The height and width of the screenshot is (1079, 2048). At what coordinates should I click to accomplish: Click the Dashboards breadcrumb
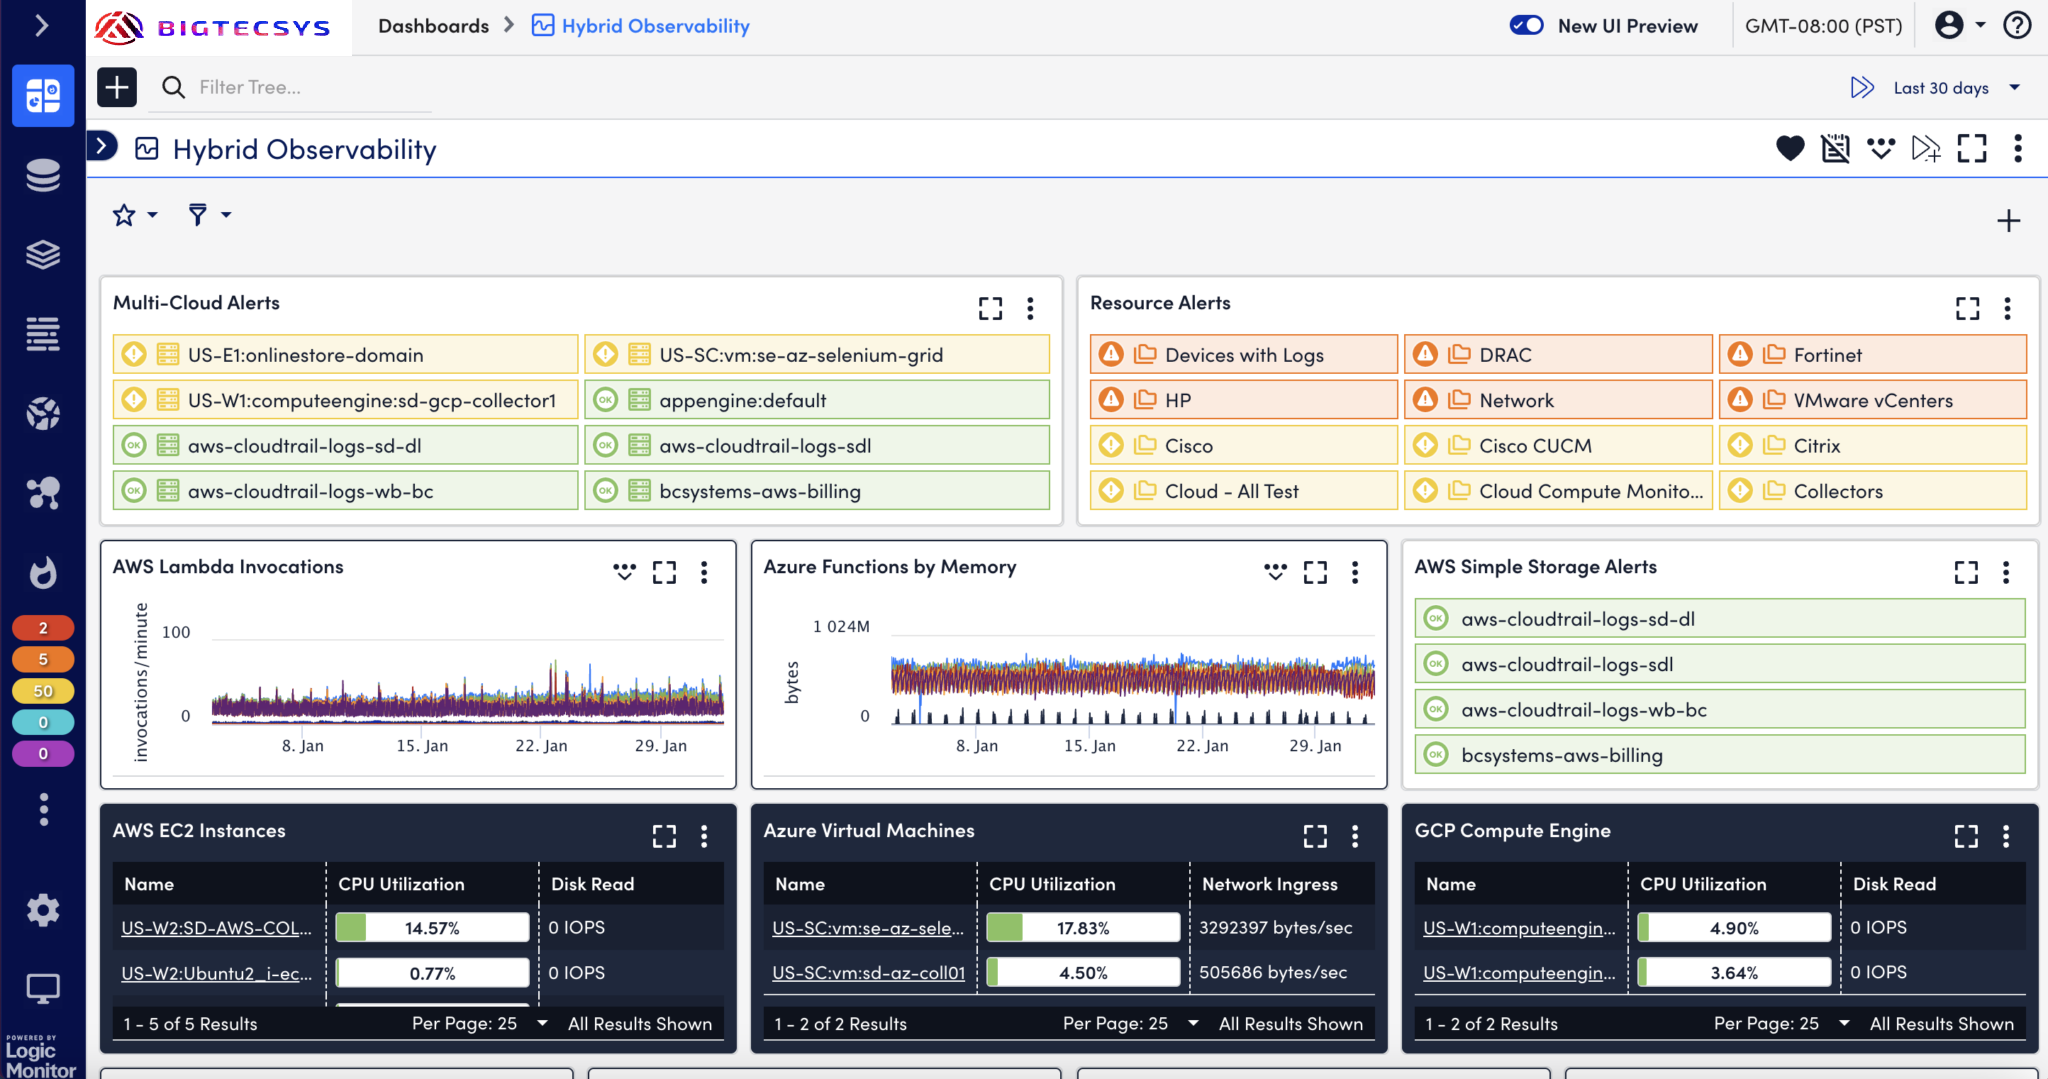pyautogui.click(x=433, y=26)
